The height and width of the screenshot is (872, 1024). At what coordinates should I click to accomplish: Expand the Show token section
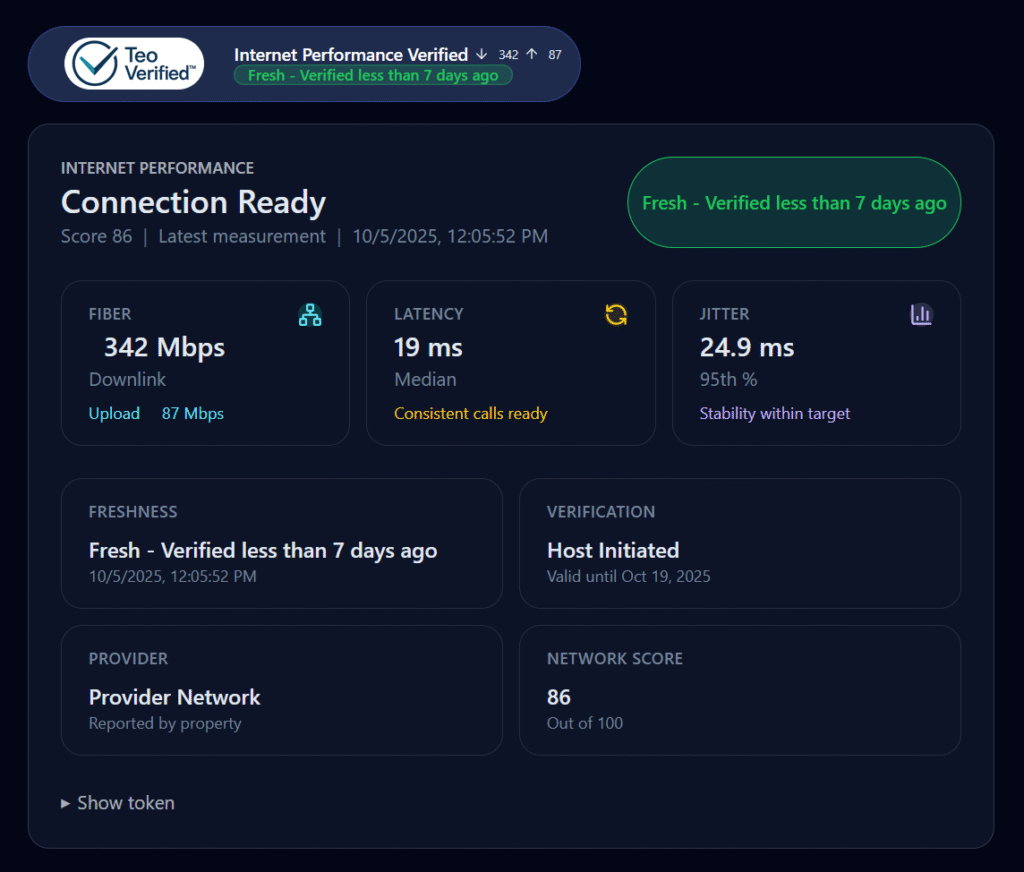(118, 803)
